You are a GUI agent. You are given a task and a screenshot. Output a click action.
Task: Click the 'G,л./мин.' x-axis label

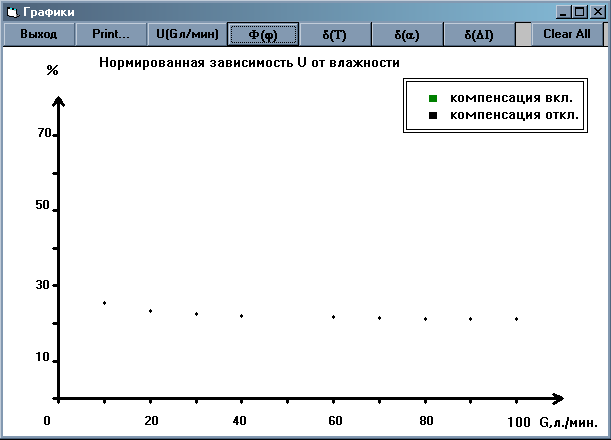pos(569,422)
